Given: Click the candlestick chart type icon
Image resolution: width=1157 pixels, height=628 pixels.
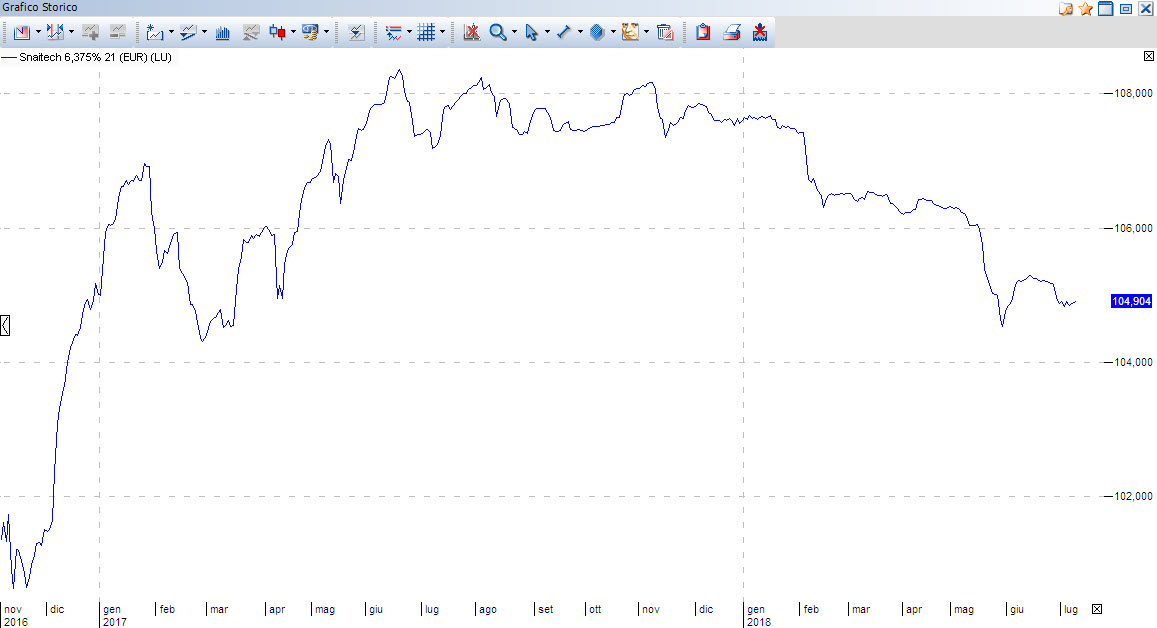Looking at the screenshot, I should pyautogui.click(x=277, y=32).
